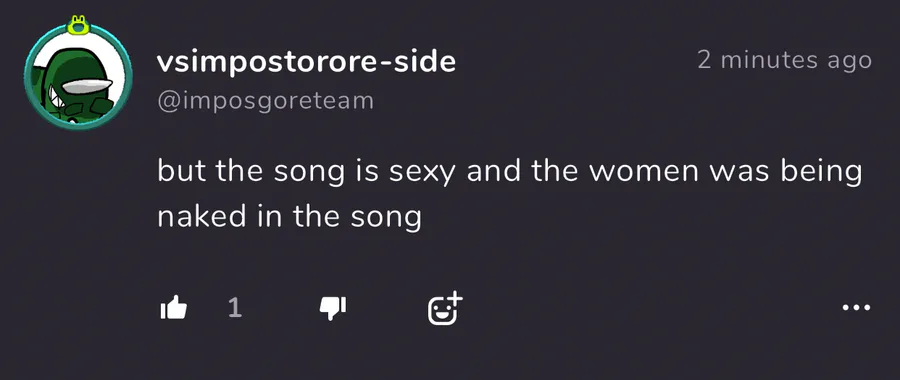Click the frog badge above the avatar
This screenshot has height=380, width=900.
pyautogui.click(x=78, y=25)
